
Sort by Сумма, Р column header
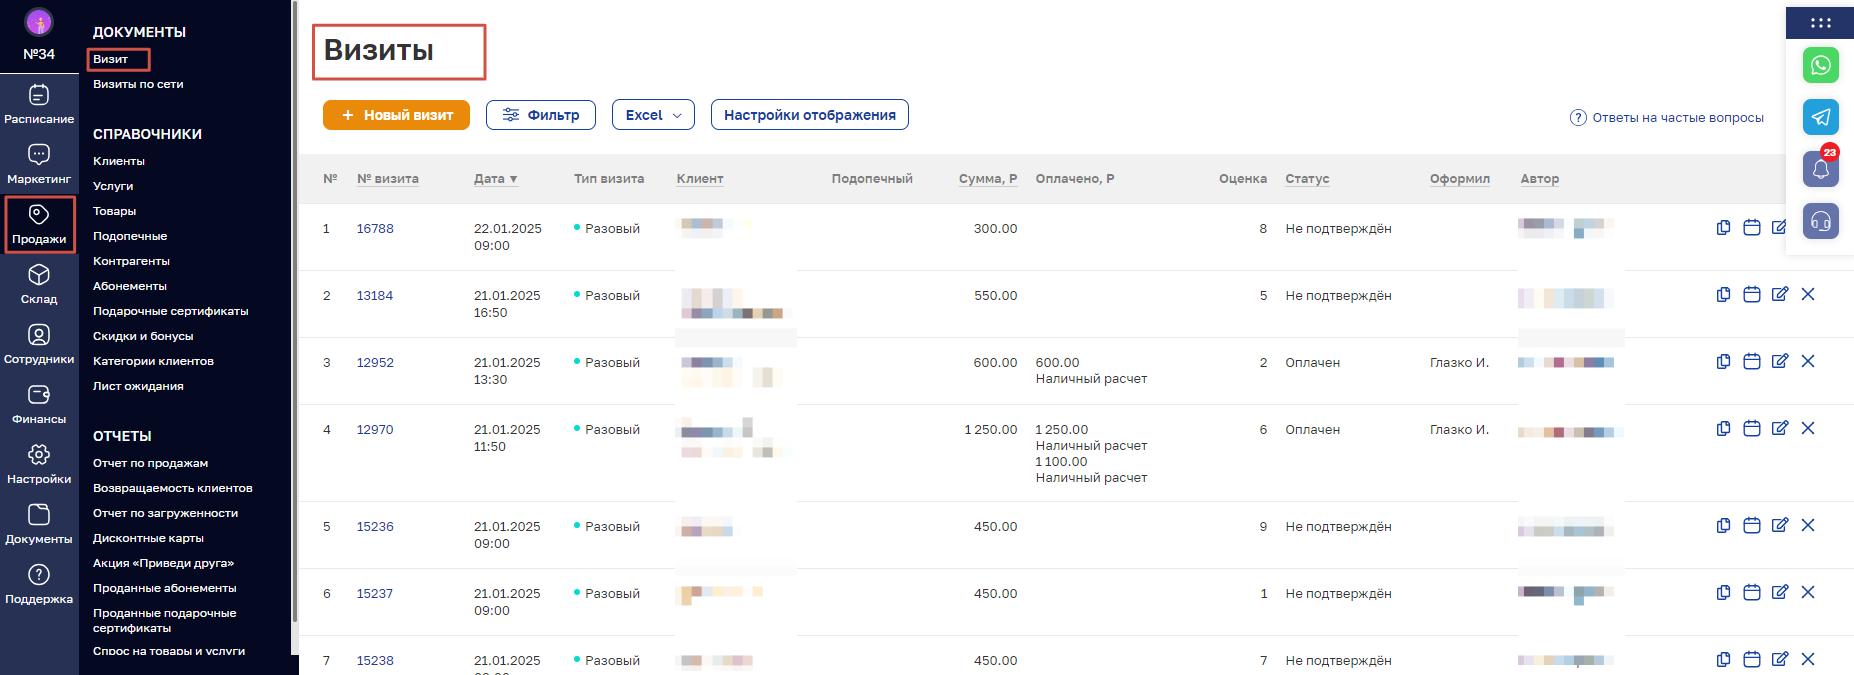[988, 179]
